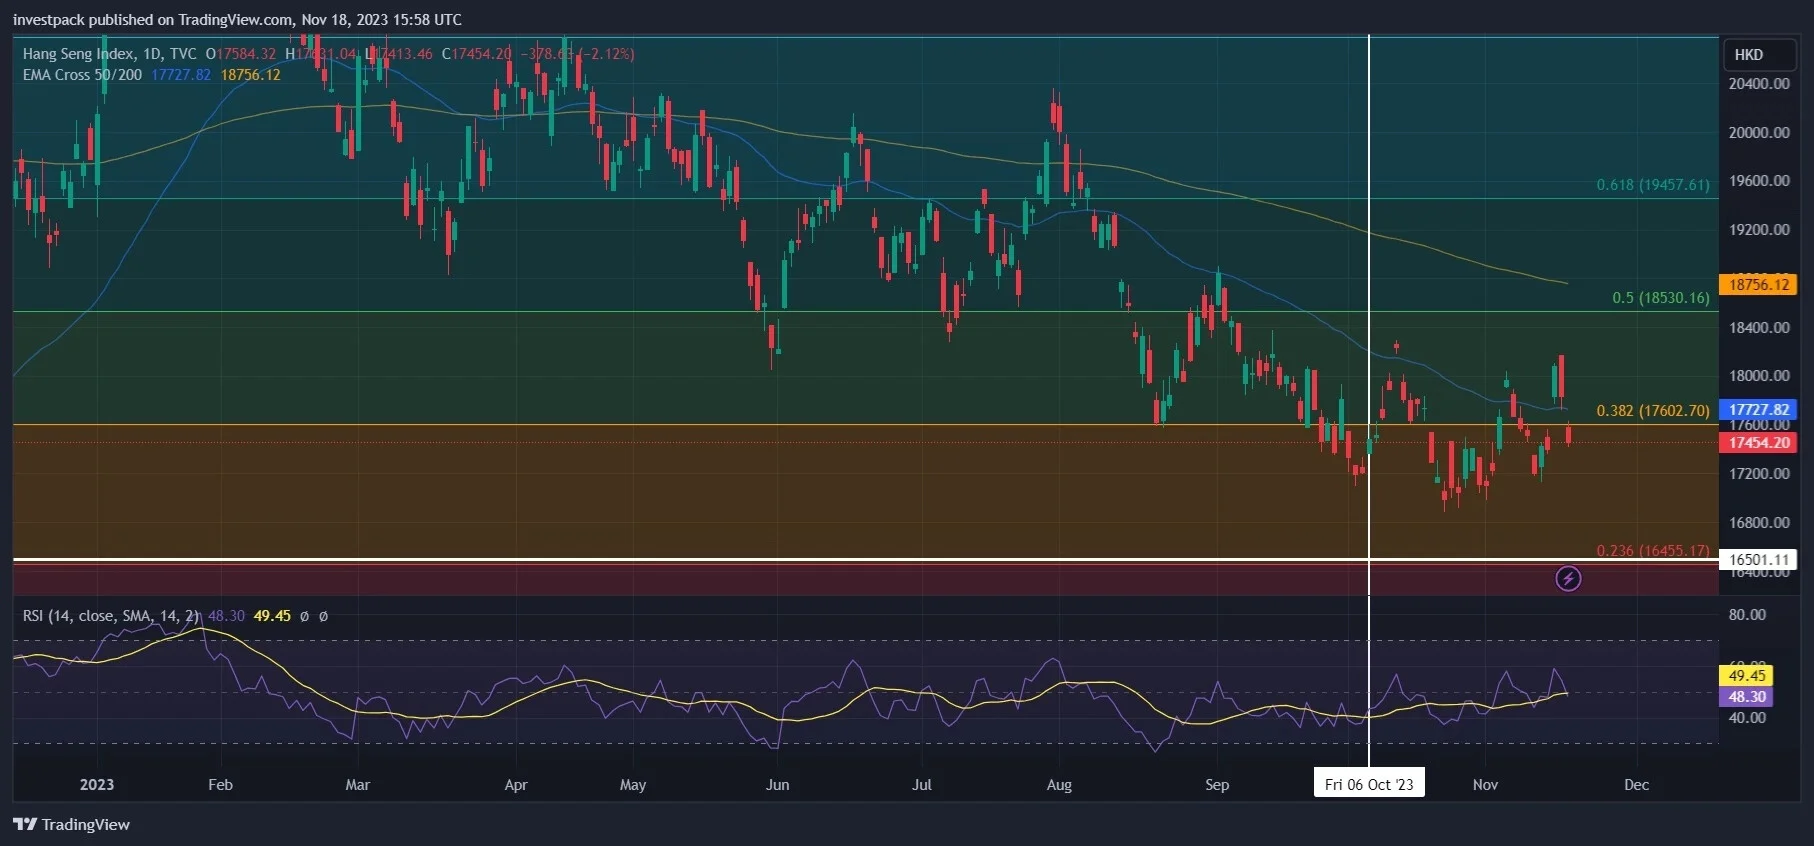The width and height of the screenshot is (1814, 846).
Task: Click the TradingView logo at bottom left
Action: click(72, 824)
